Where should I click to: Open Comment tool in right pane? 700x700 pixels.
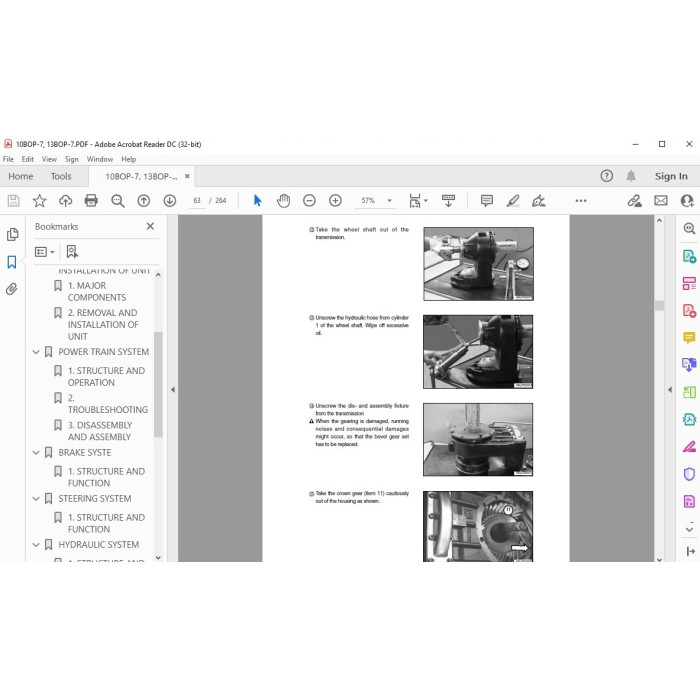689,338
